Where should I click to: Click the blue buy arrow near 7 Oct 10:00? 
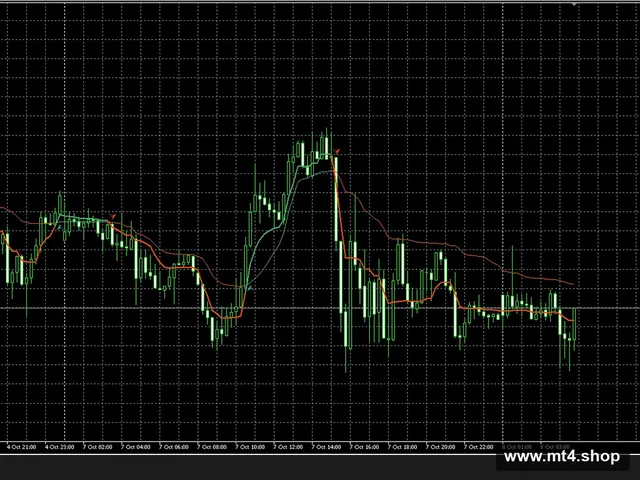[x=249, y=289]
